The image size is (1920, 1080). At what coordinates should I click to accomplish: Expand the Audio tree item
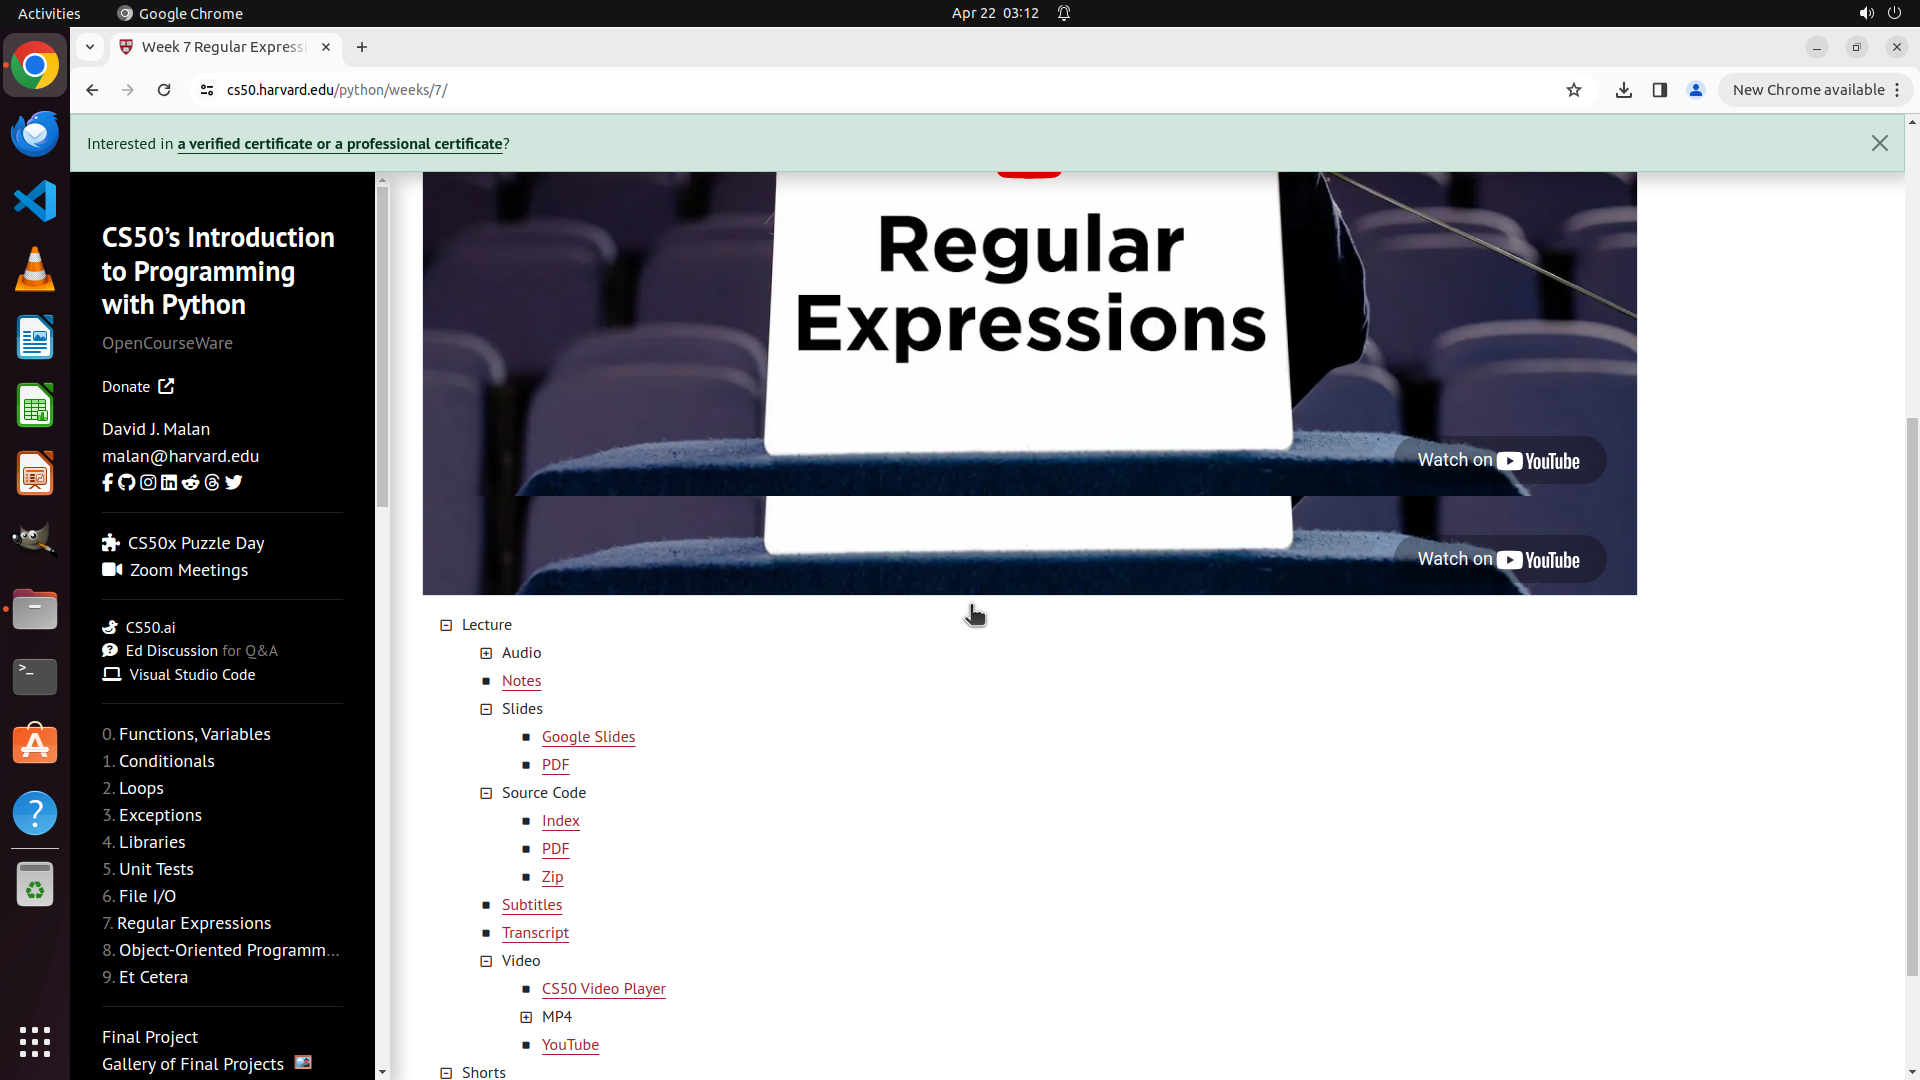(486, 653)
